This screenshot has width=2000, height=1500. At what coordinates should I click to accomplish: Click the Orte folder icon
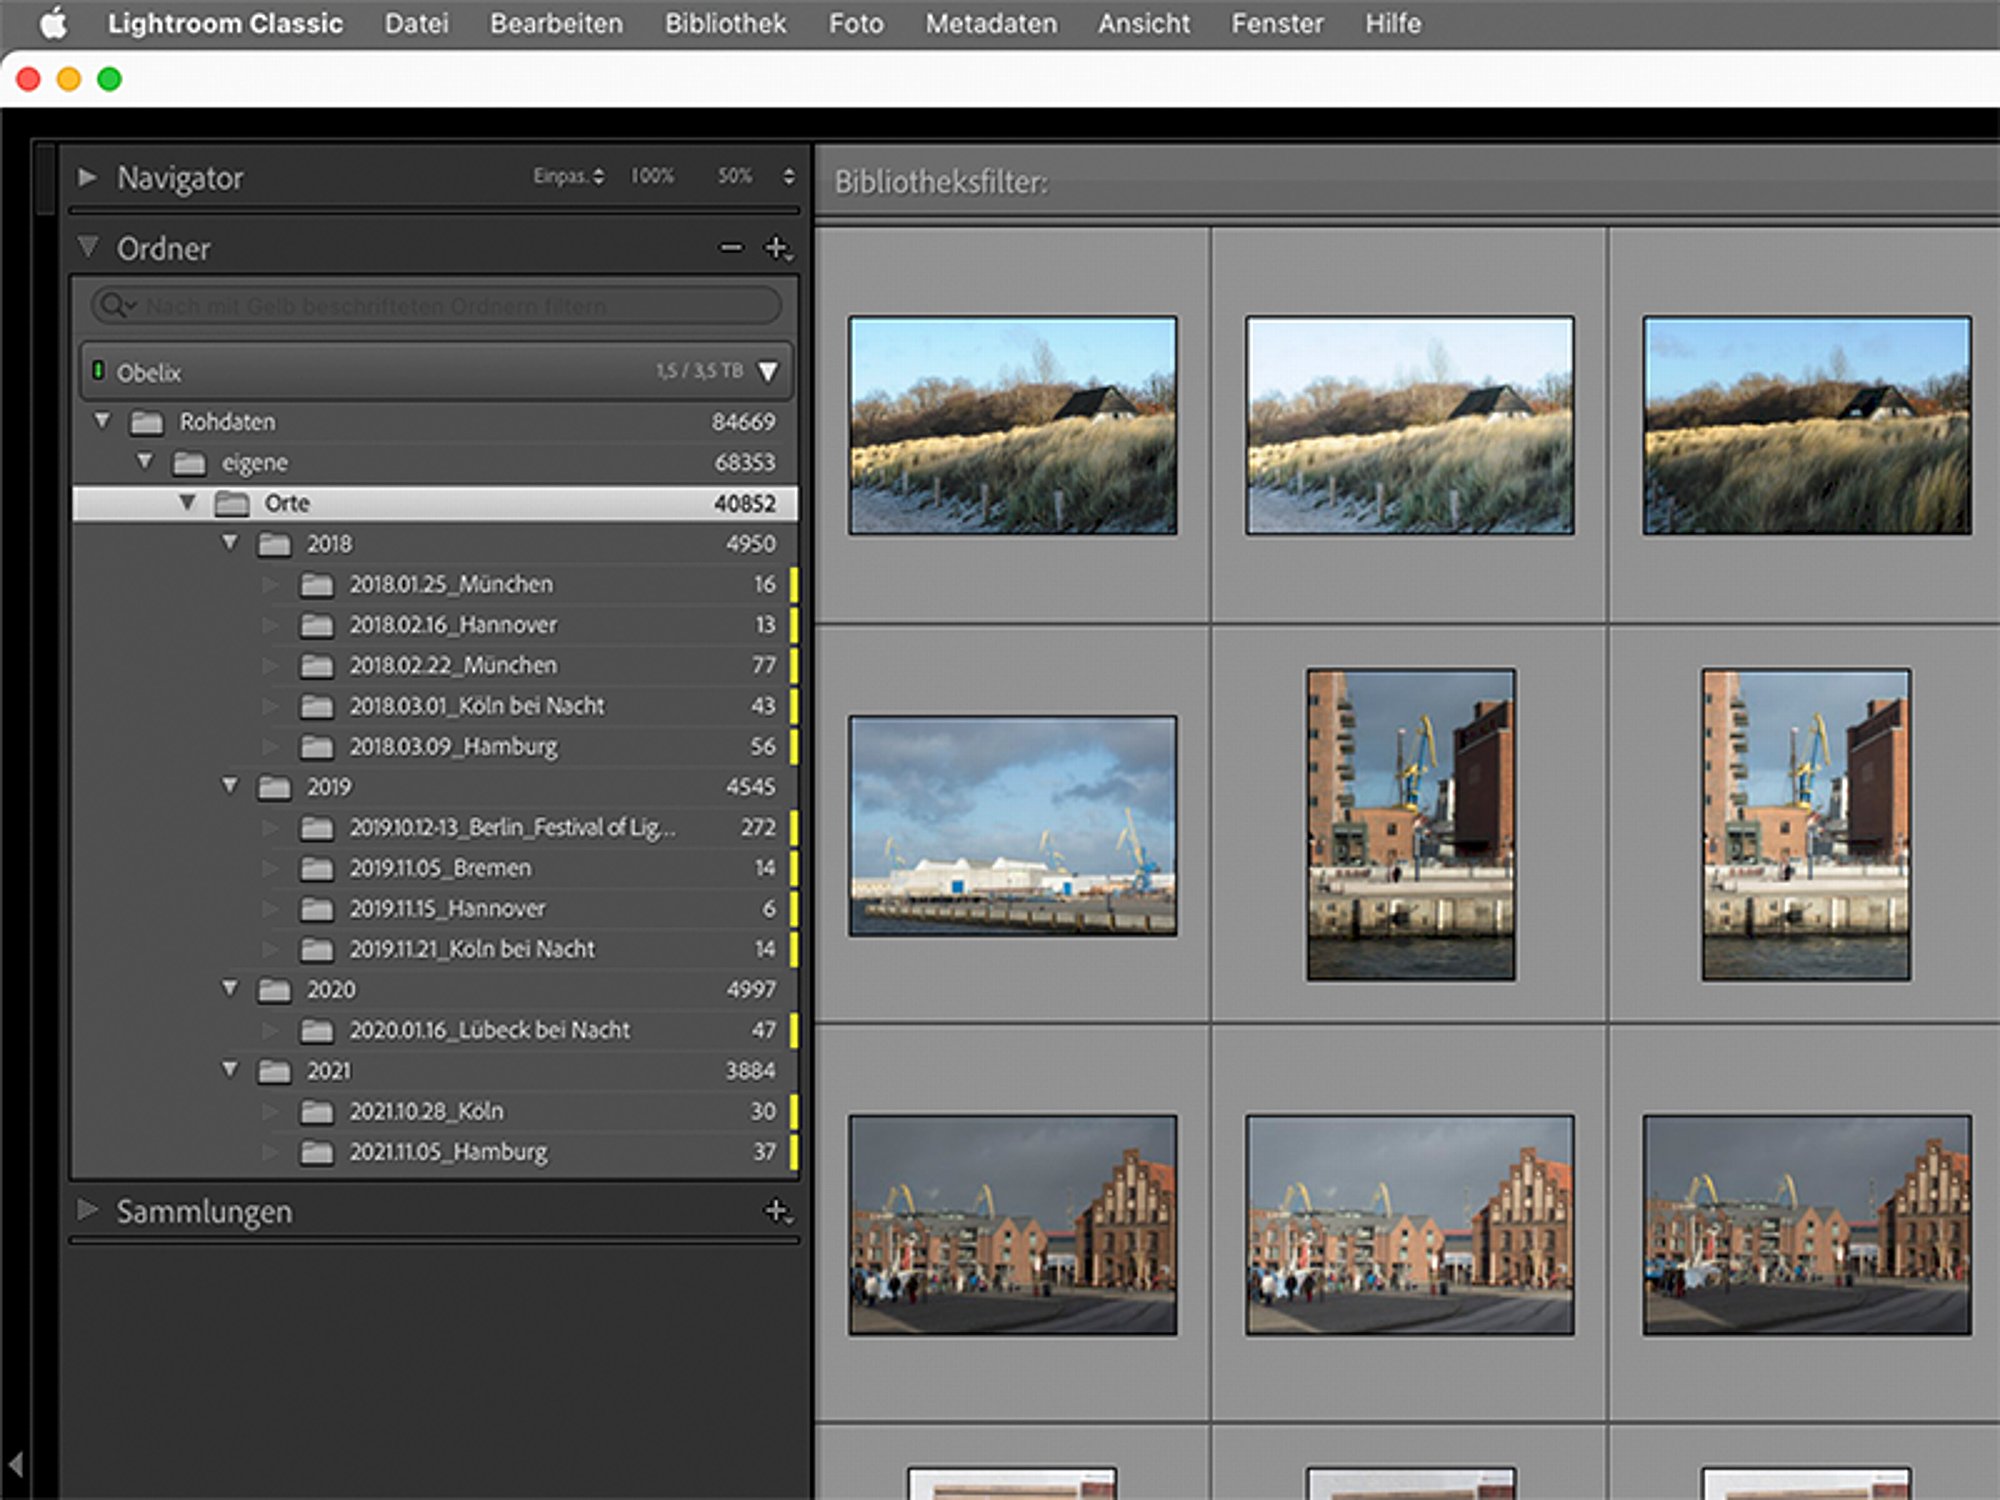coord(232,504)
